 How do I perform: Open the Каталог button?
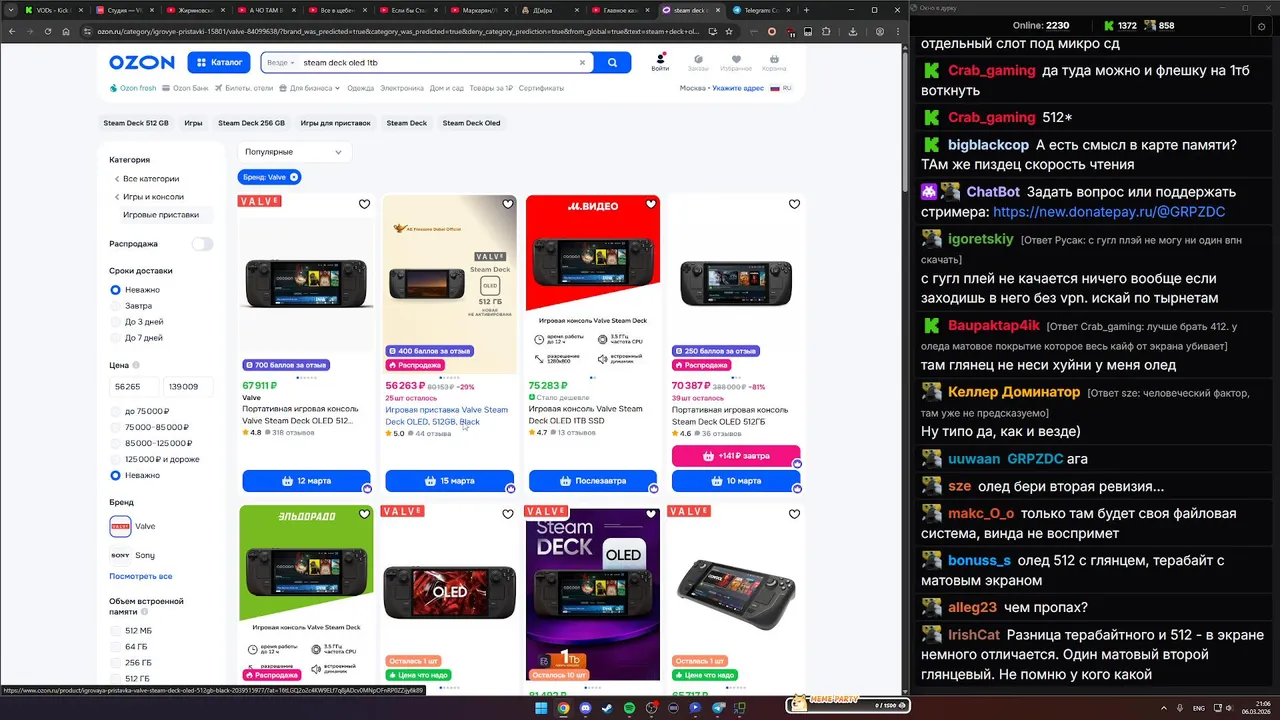(219, 62)
